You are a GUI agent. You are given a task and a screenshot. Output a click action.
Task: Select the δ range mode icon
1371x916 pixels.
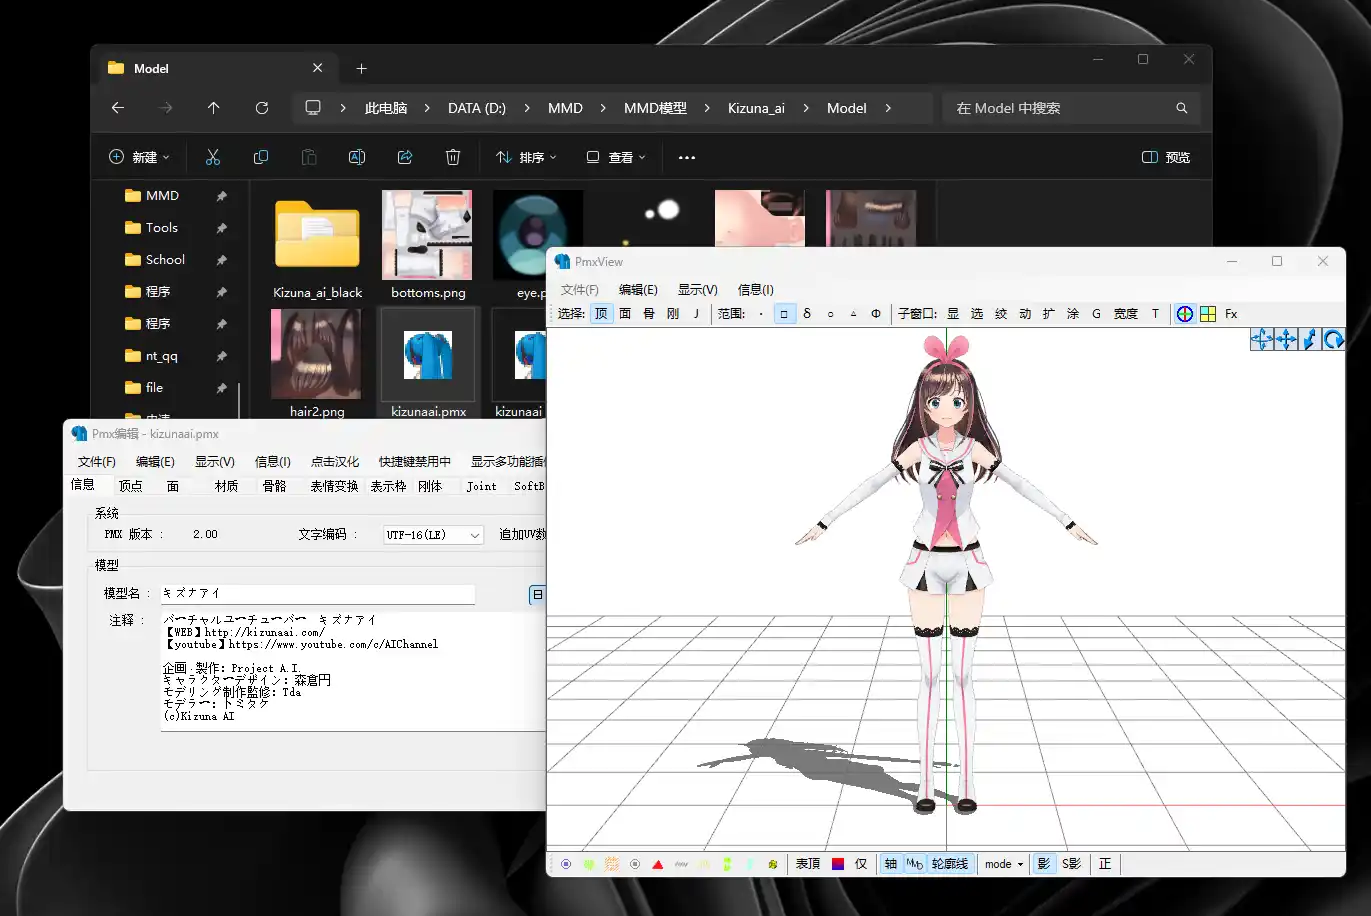tap(807, 314)
